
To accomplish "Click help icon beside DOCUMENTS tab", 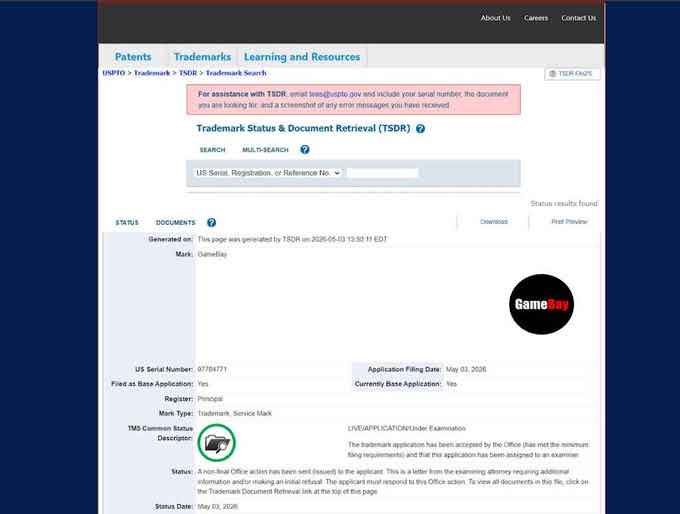I will tap(211, 223).
